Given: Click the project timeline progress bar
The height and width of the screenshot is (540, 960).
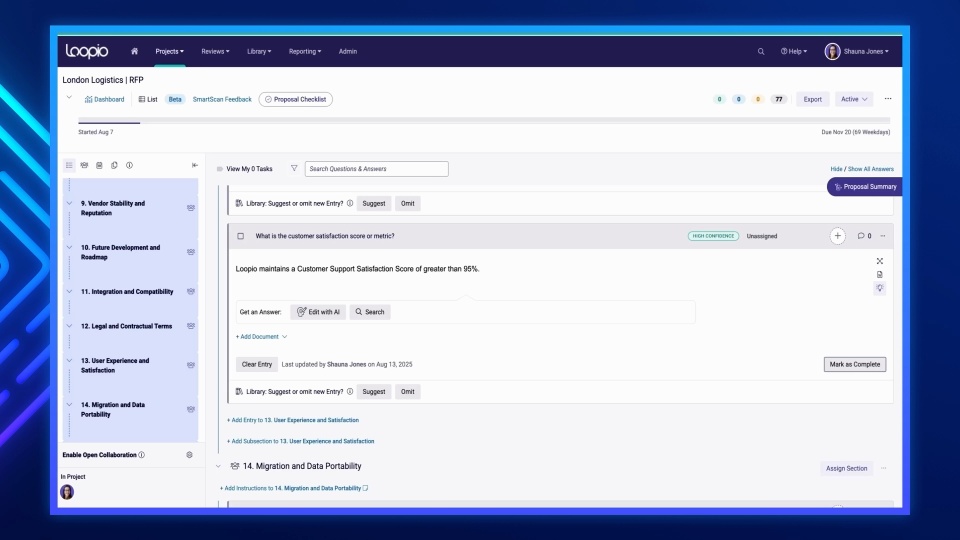Looking at the screenshot, I should click(484, 121).
